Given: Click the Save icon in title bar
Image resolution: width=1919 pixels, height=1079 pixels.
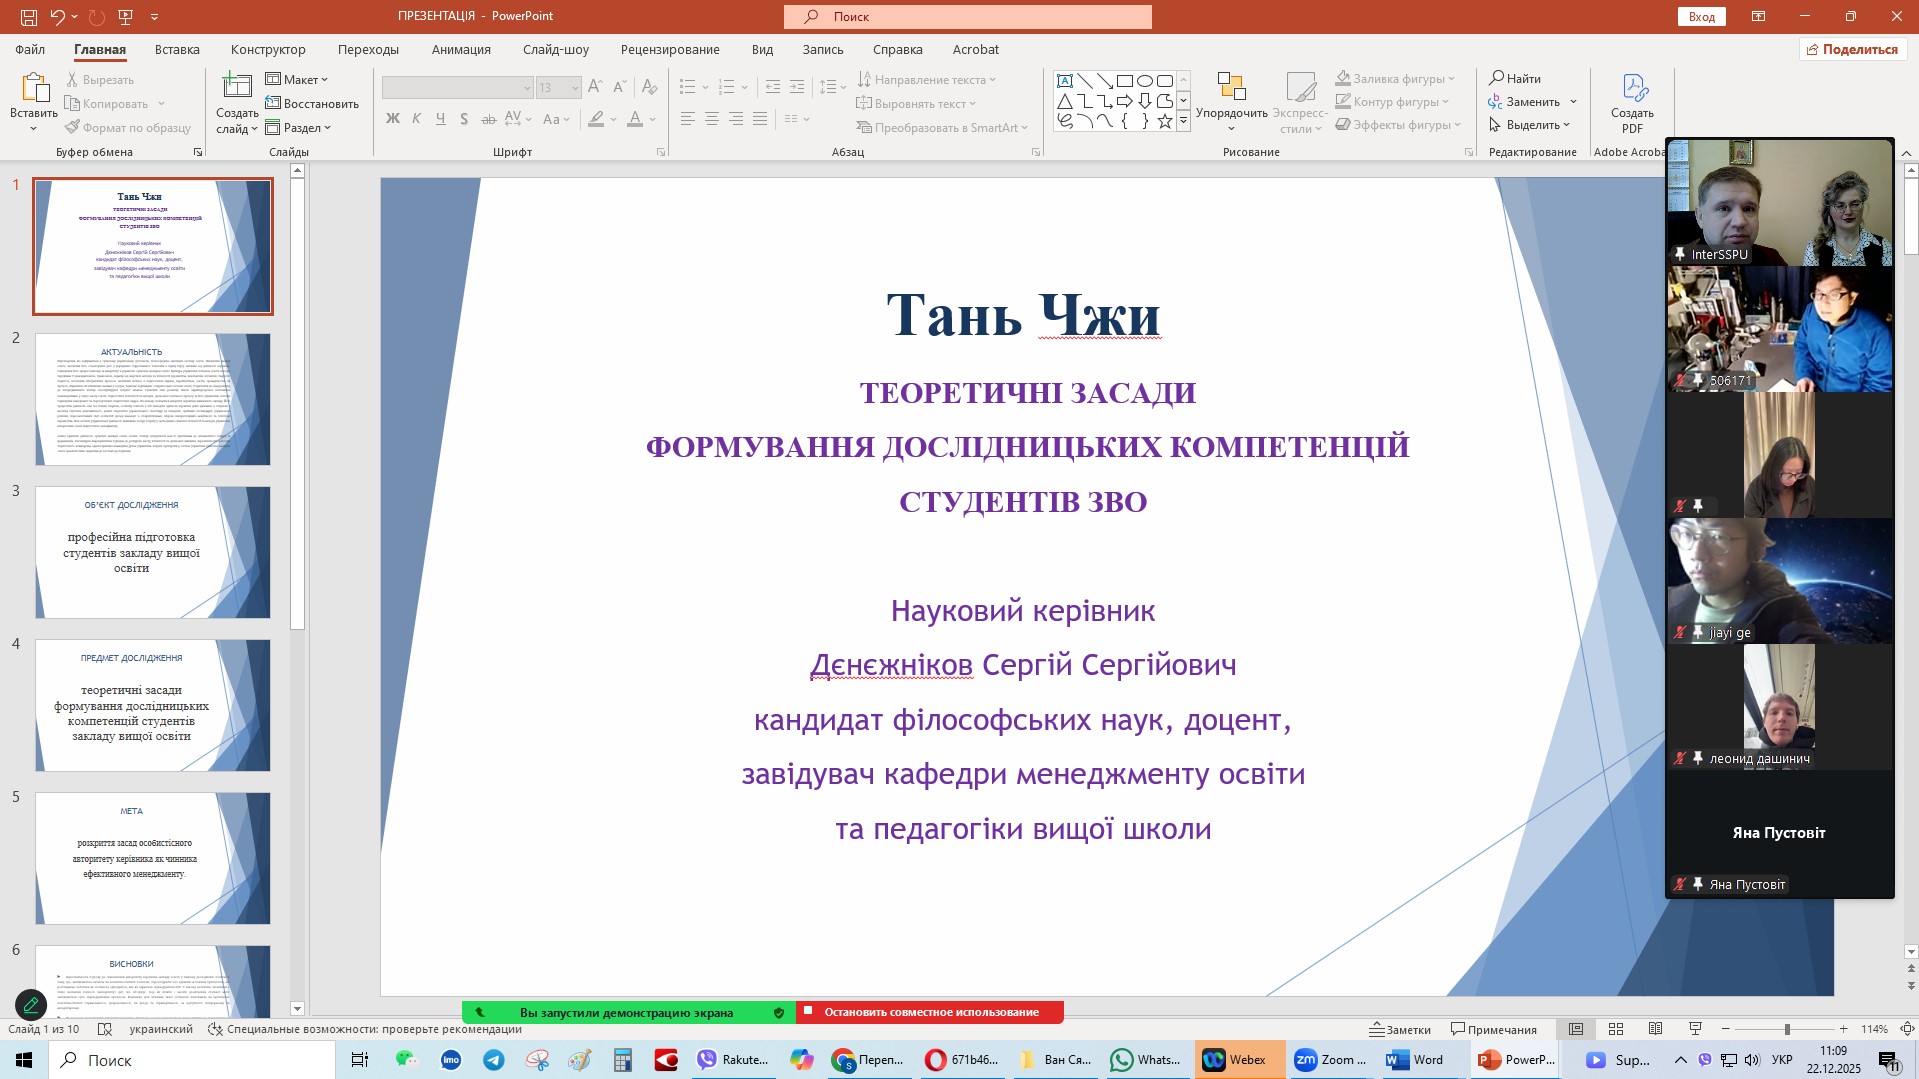Looking at the screenshot, I should click(x=29, y=17).
